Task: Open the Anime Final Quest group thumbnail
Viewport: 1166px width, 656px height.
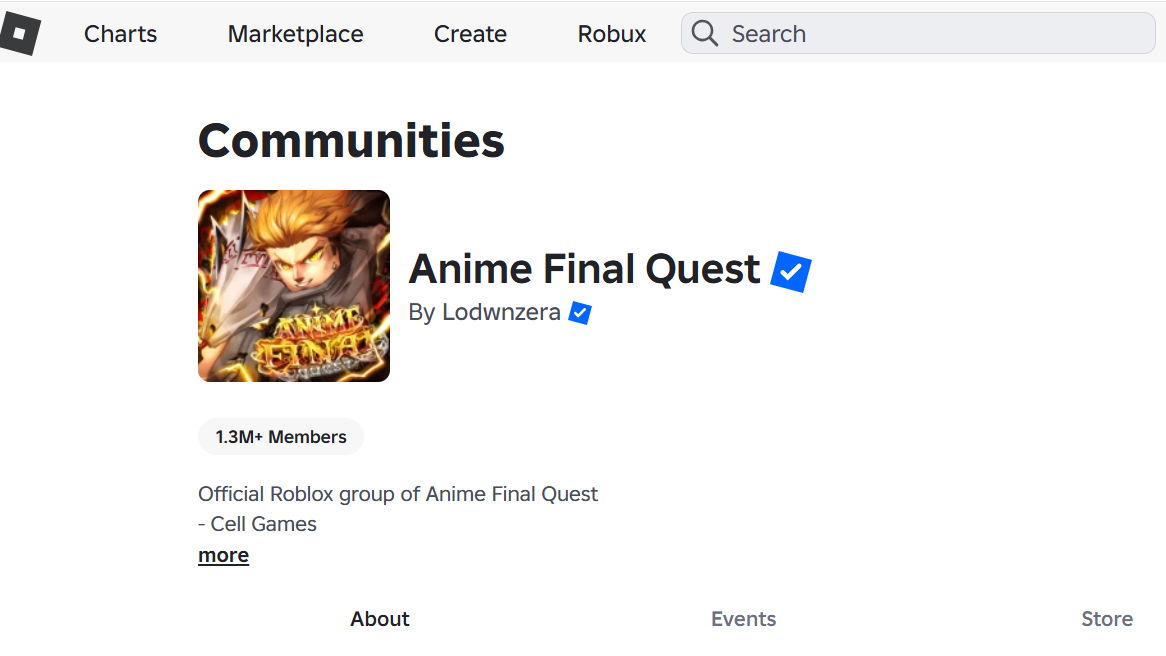Action: coord(294,286)
